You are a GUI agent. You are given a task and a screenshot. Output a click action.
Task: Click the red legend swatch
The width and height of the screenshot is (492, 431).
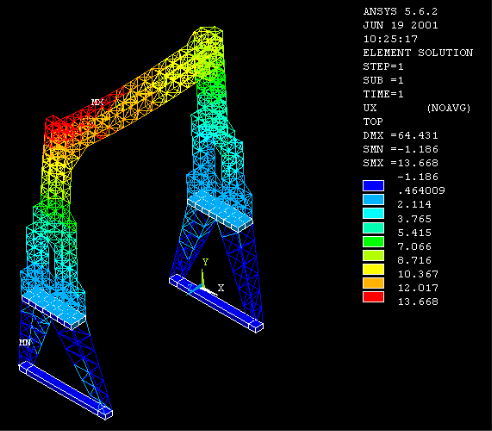pos(373,297)
